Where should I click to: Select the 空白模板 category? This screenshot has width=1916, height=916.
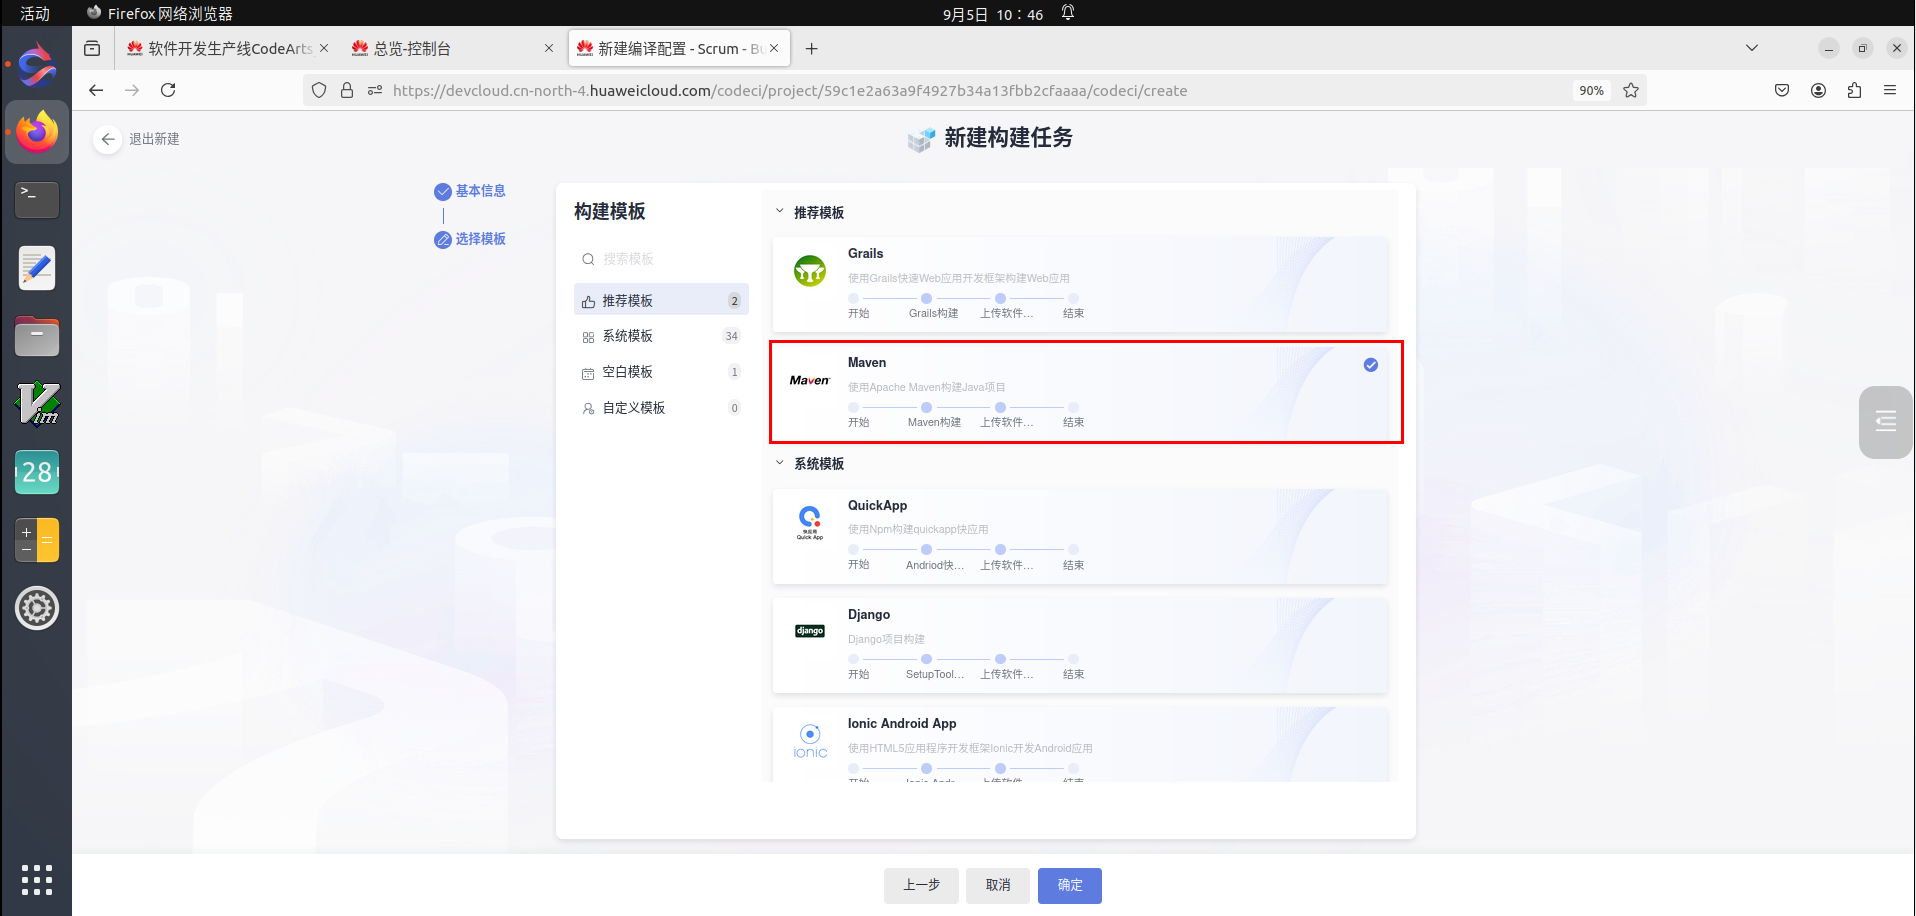click(x=661, y=372)
